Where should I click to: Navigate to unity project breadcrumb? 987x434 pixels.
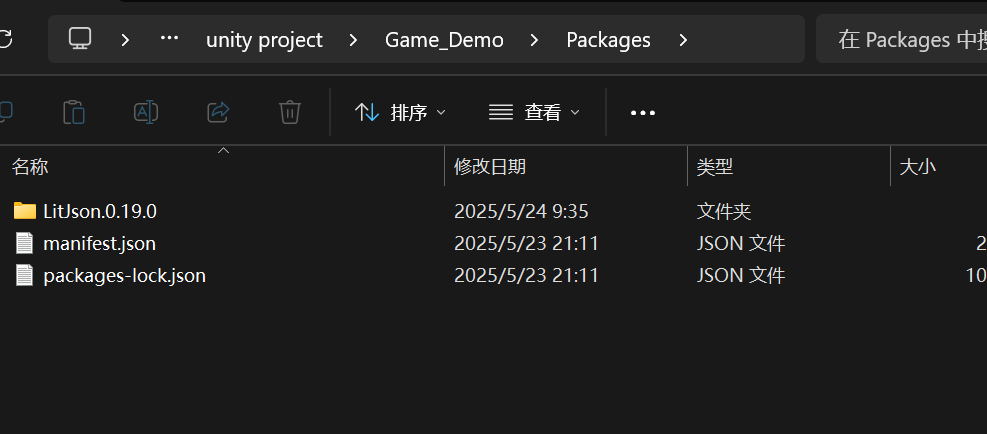[x=264, y=40]
